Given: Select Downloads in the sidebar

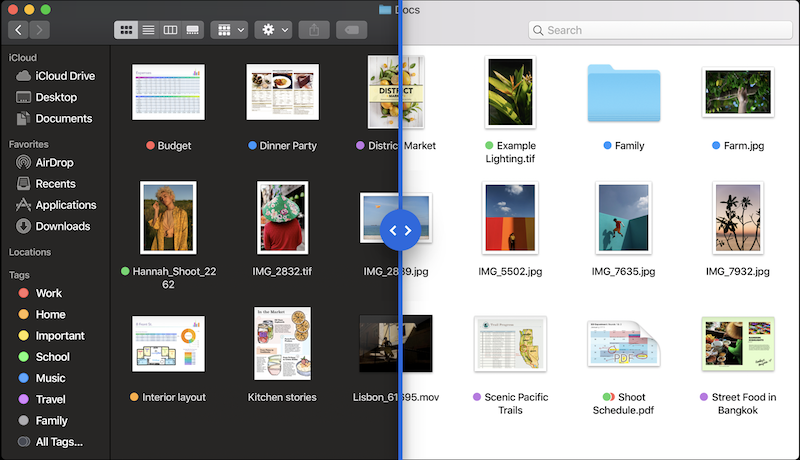Looking at the screenshot, I should 62,226.
